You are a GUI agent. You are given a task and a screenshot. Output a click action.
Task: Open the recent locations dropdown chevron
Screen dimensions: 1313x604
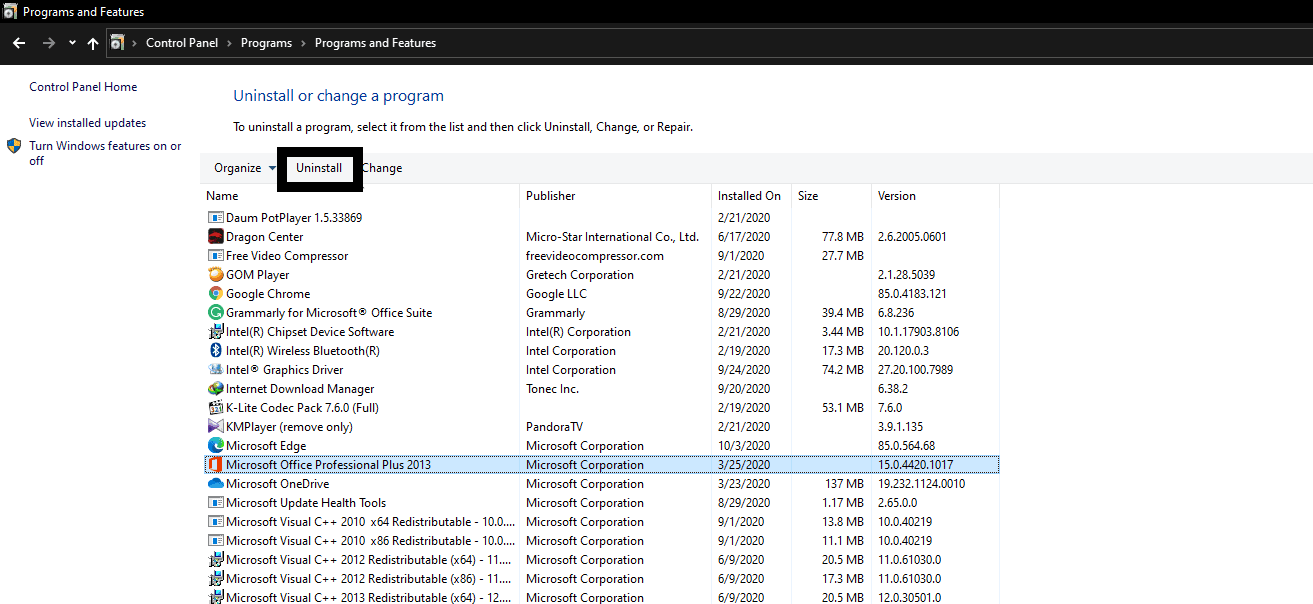[72, 43]
